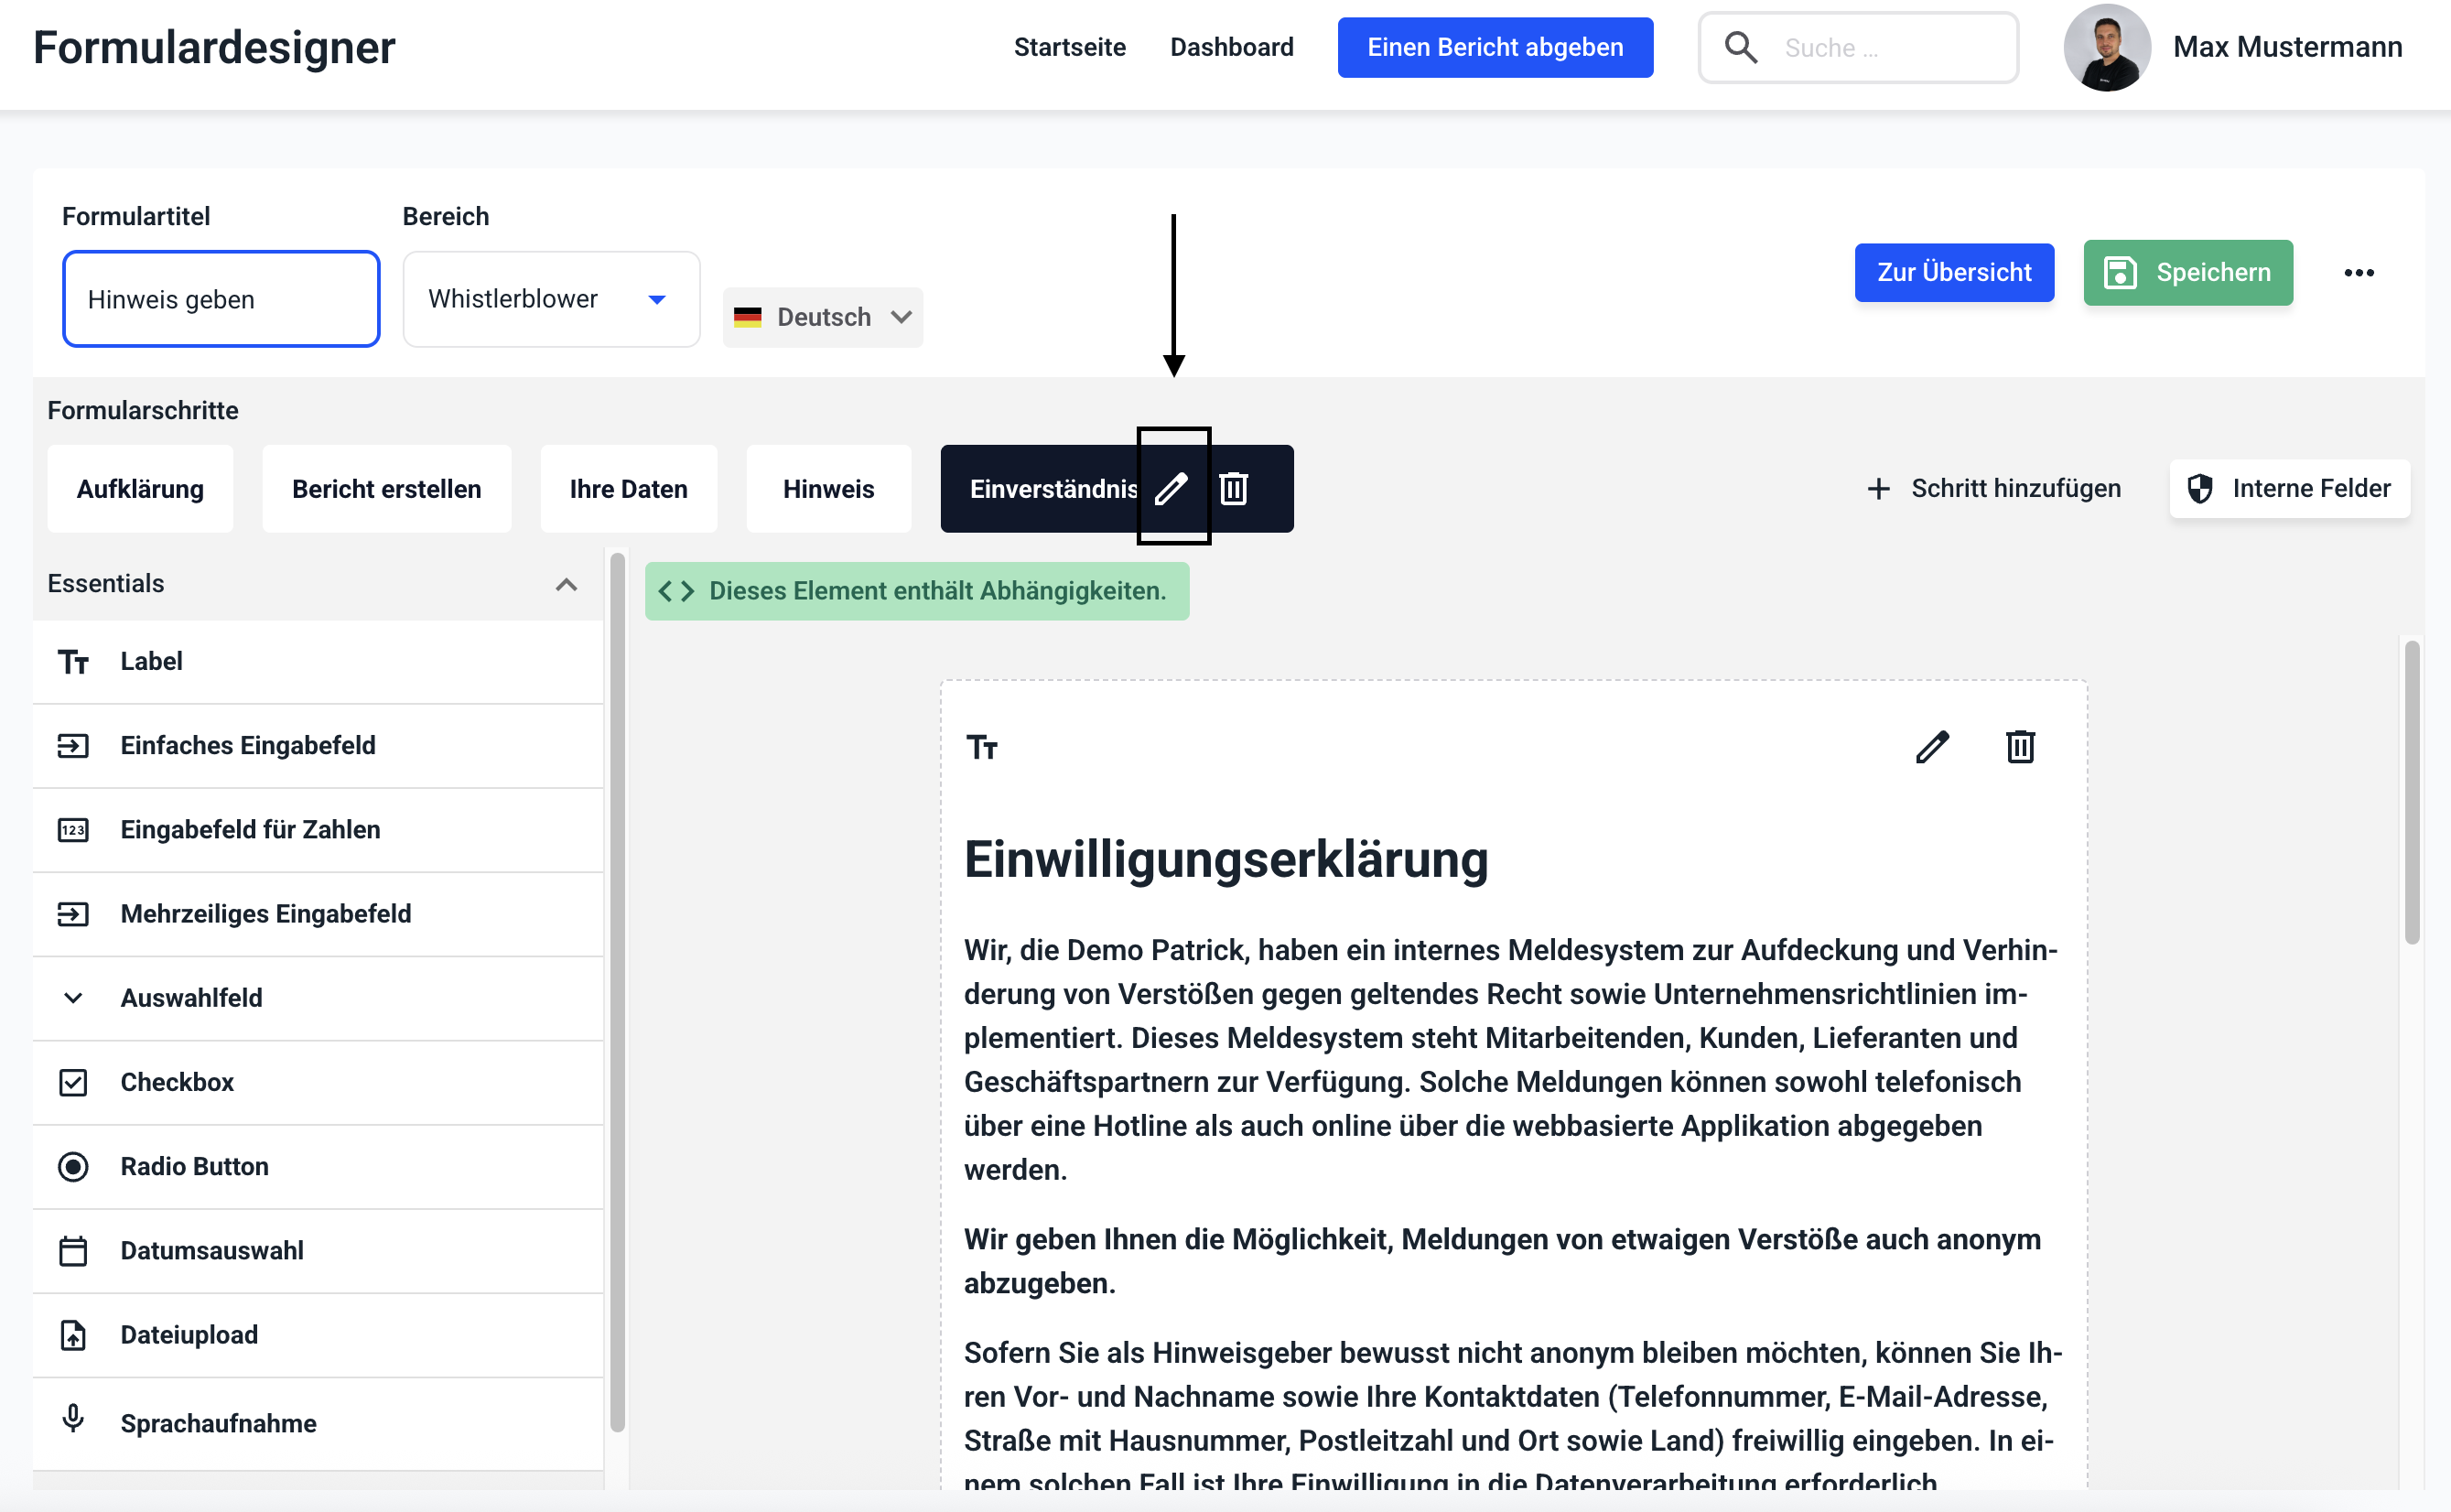Edit the Einwilligungserklärung label element
This screenshot has height=1512, width=2451.
point(1931,747)
